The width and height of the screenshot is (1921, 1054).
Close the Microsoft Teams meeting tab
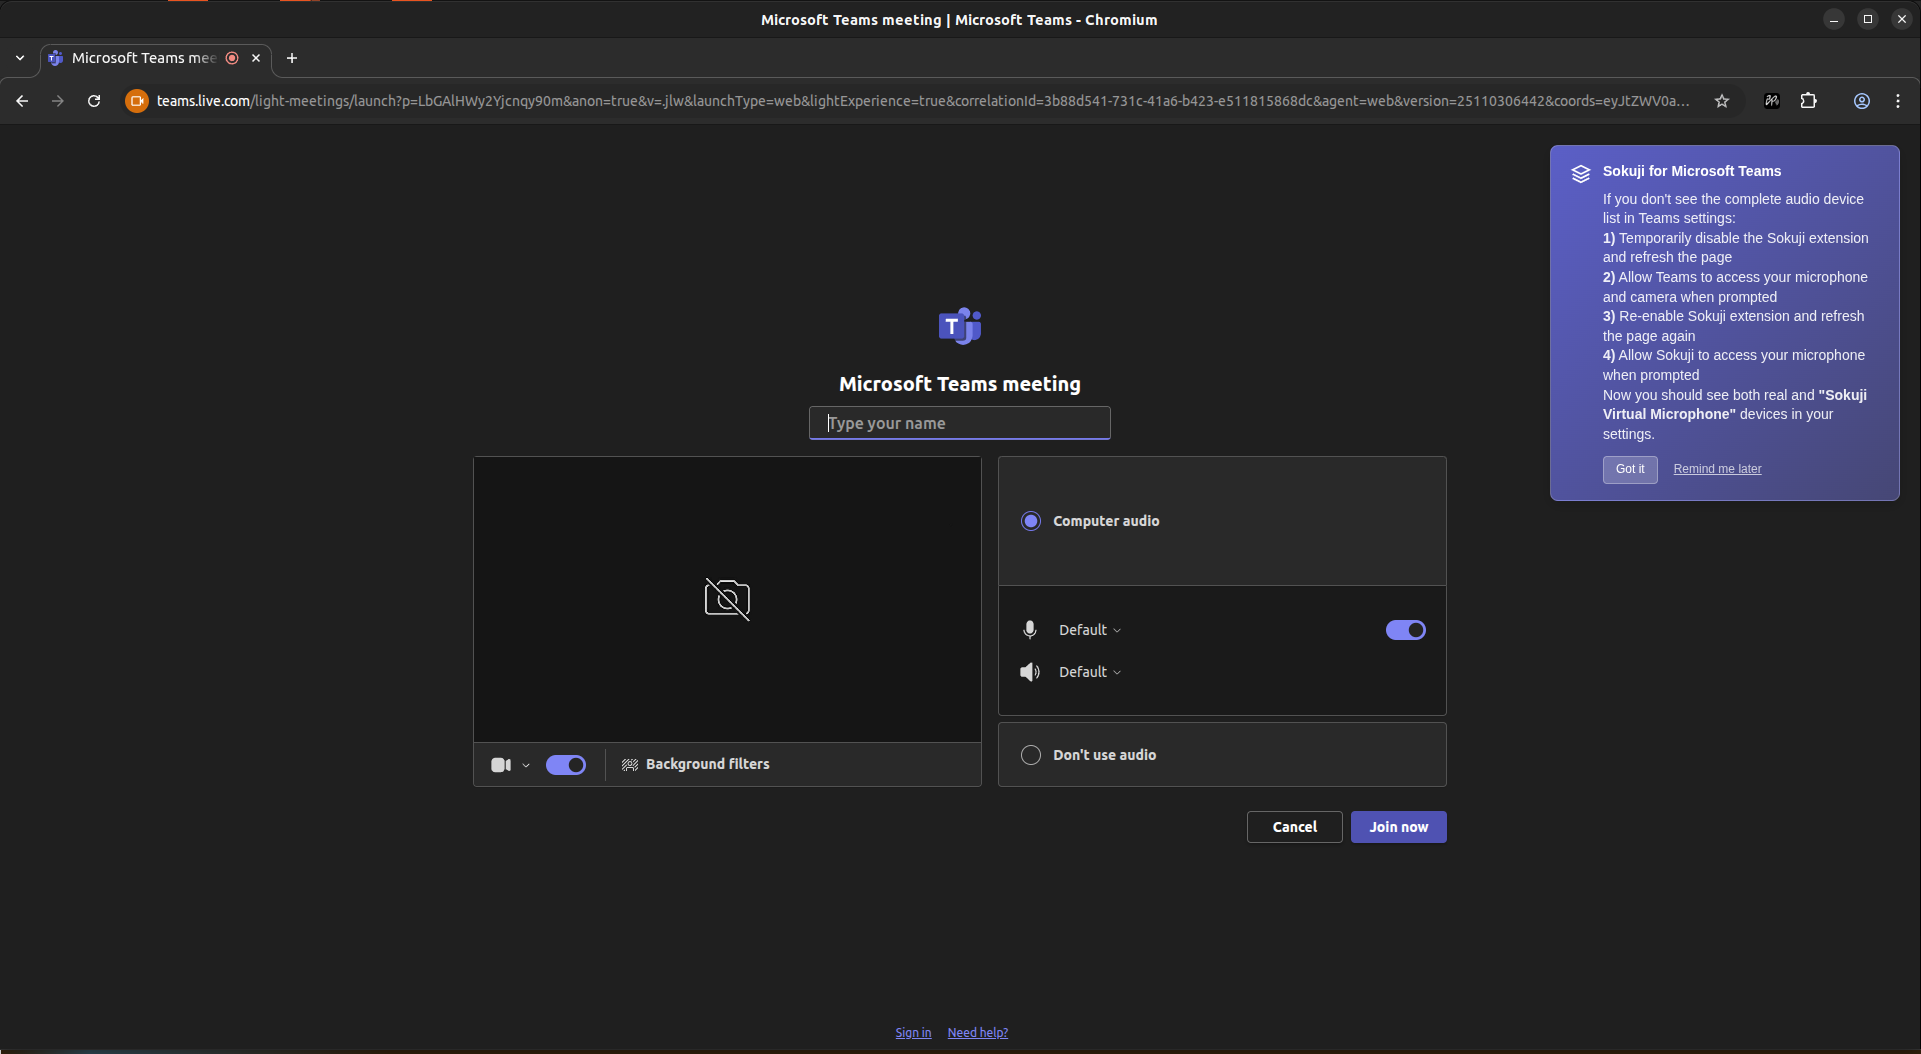(x=256, y=58)
